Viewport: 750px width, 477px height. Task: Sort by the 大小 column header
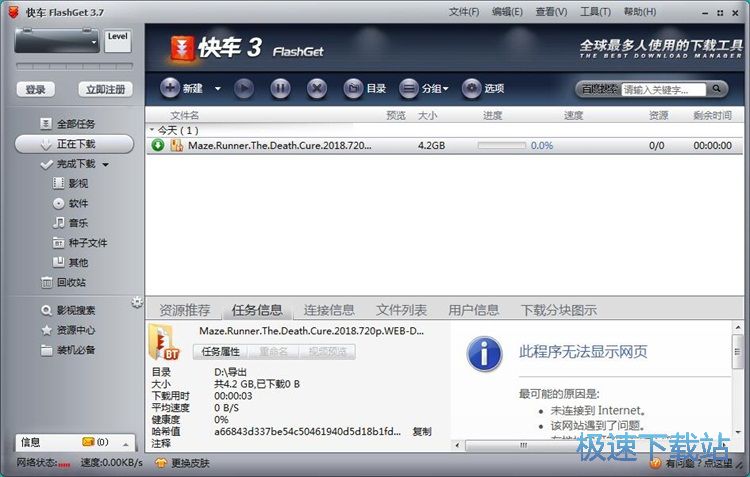pyautogui.click(x=427, y=115)
